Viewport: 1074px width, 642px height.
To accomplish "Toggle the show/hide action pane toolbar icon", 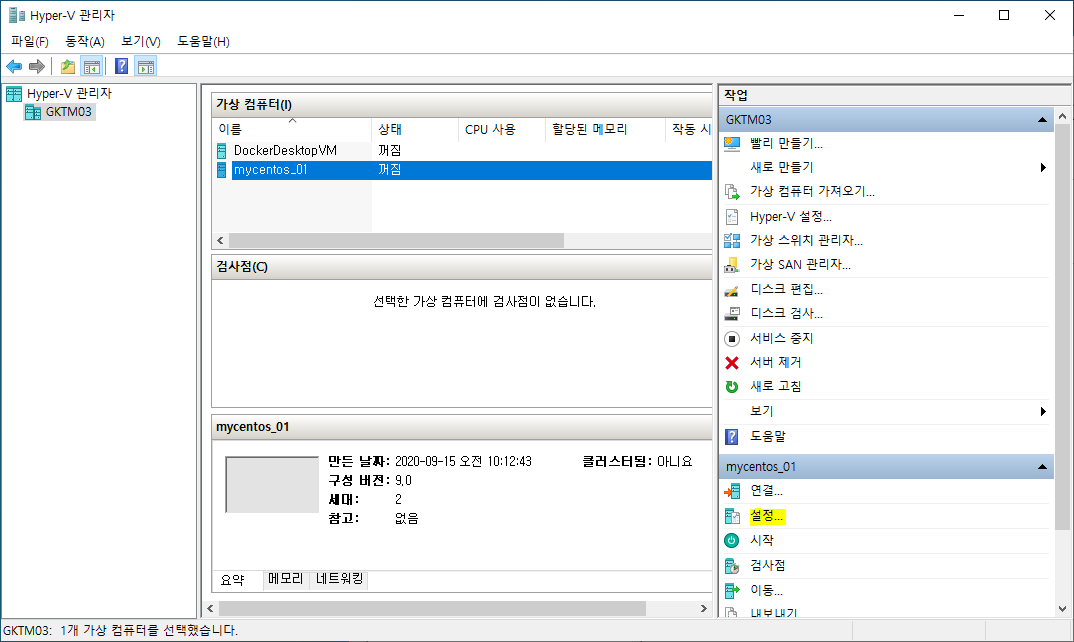I will 146,66.
